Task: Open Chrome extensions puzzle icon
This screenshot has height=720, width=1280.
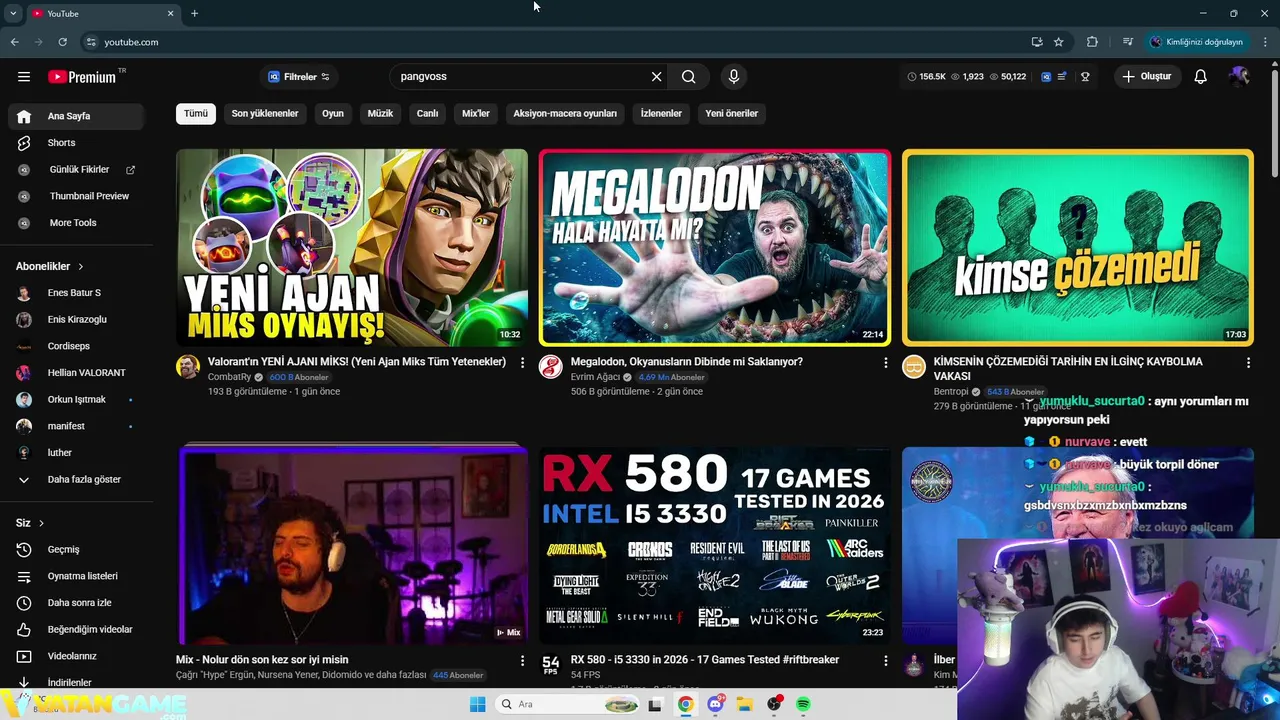Action: (x=1092, y=42)
